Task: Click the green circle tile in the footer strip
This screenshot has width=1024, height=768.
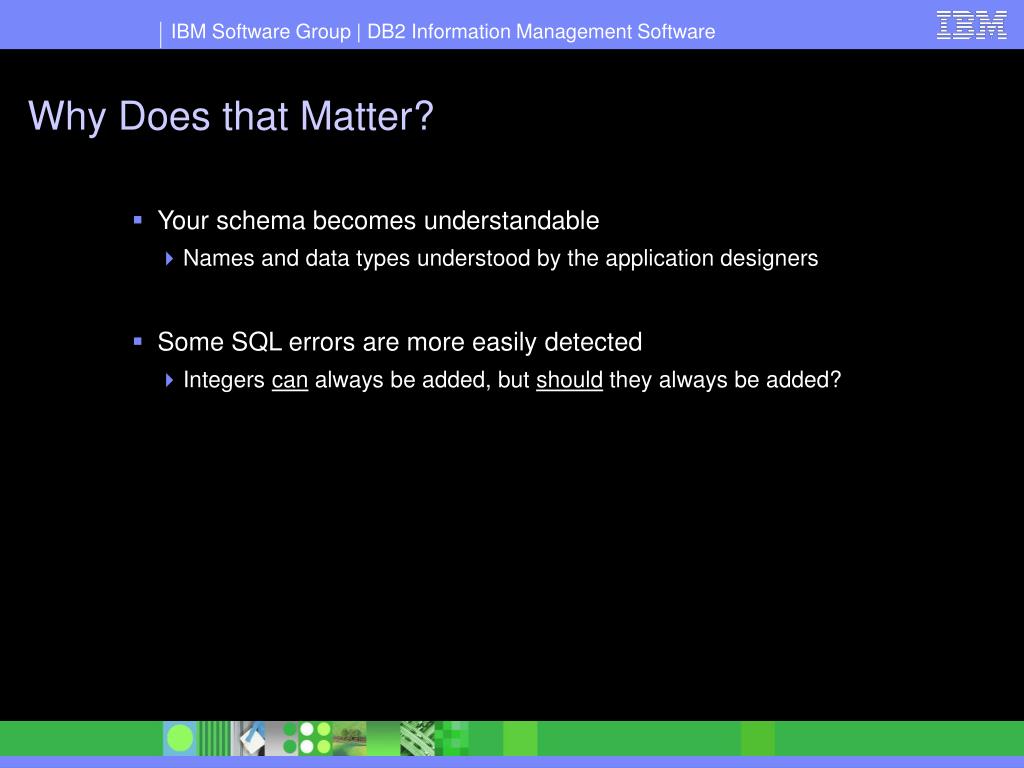Action: (x=180, y=739)
